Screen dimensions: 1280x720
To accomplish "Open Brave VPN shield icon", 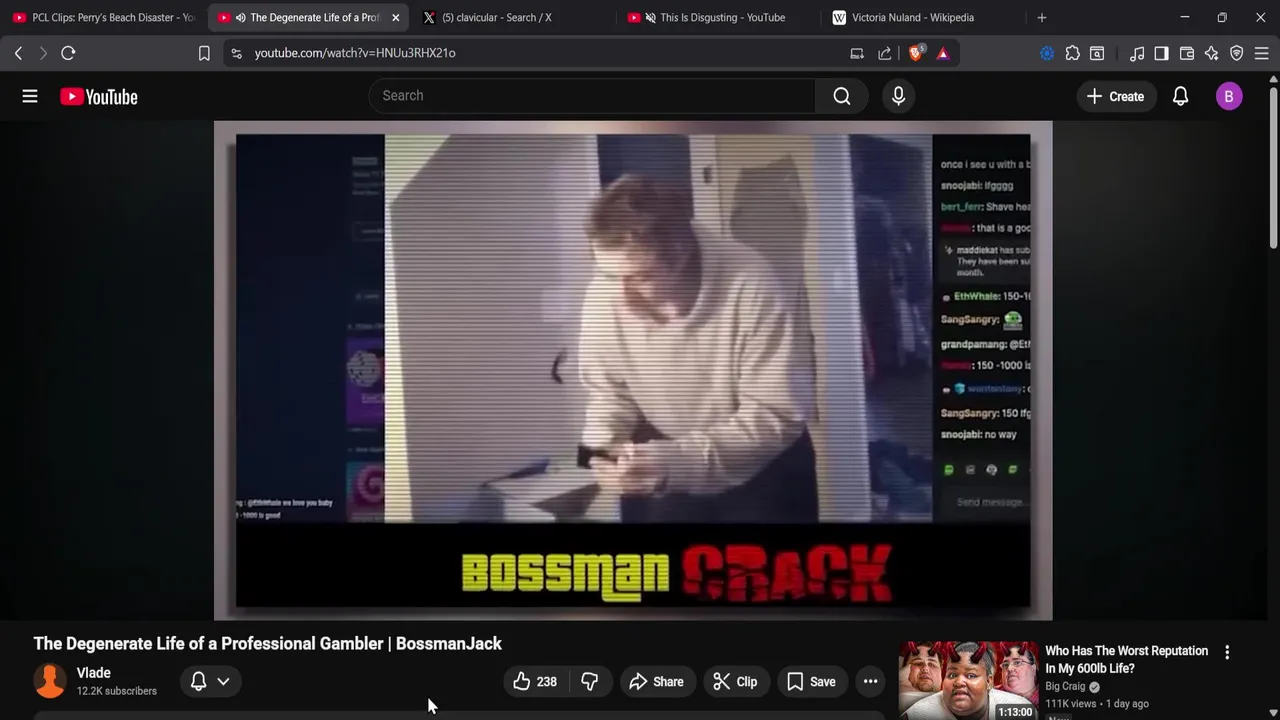I will [1237, 53].
